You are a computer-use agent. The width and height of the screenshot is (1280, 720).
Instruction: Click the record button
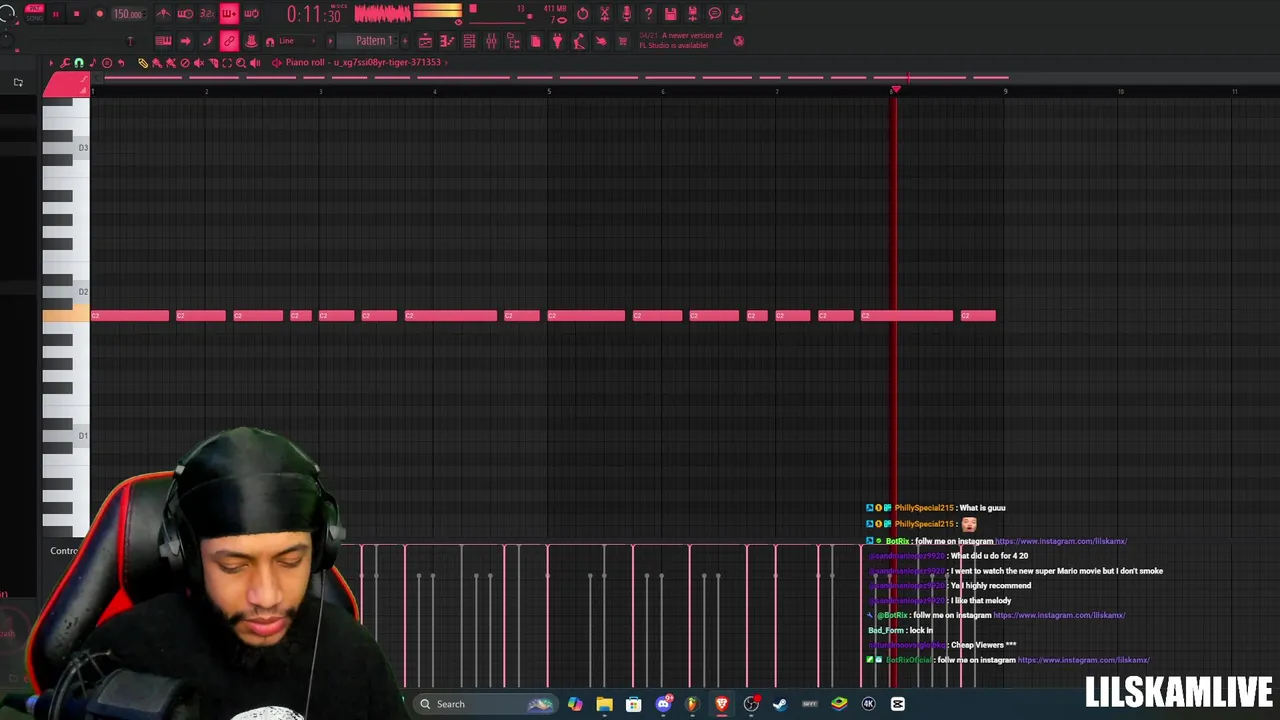pos(99,14)
